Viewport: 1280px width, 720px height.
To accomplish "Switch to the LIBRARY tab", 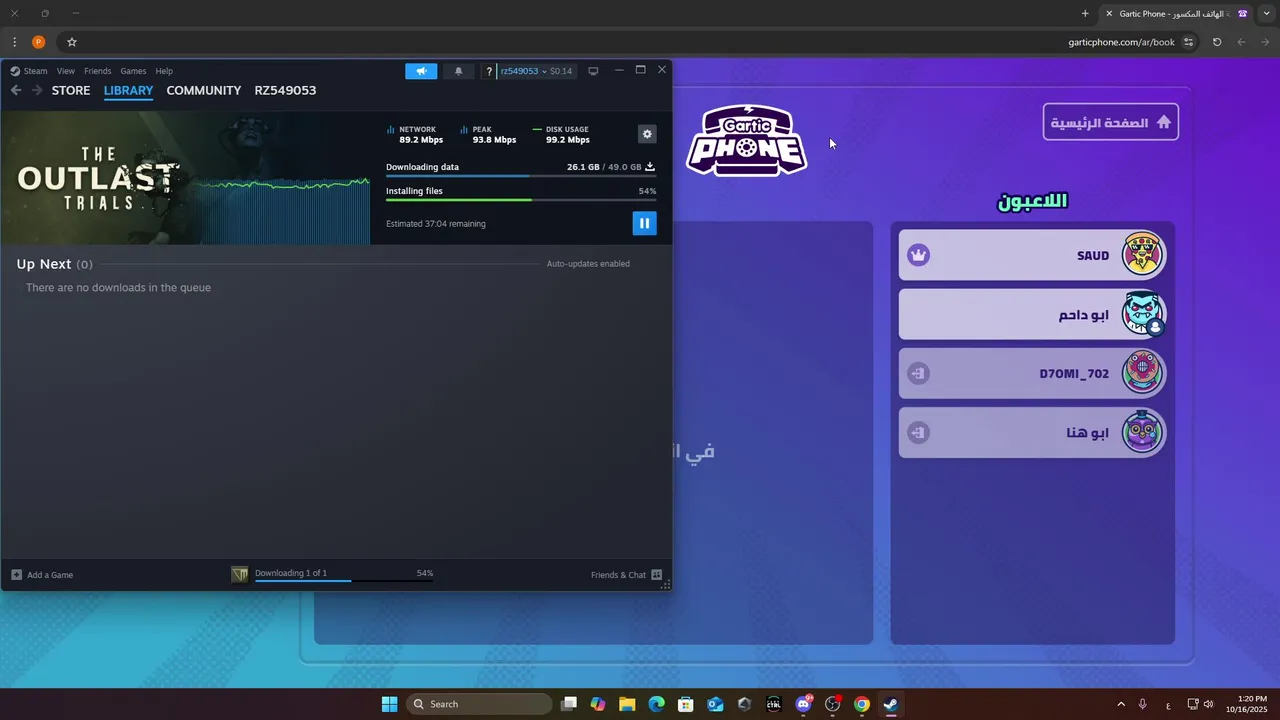I will click(128, 90).
